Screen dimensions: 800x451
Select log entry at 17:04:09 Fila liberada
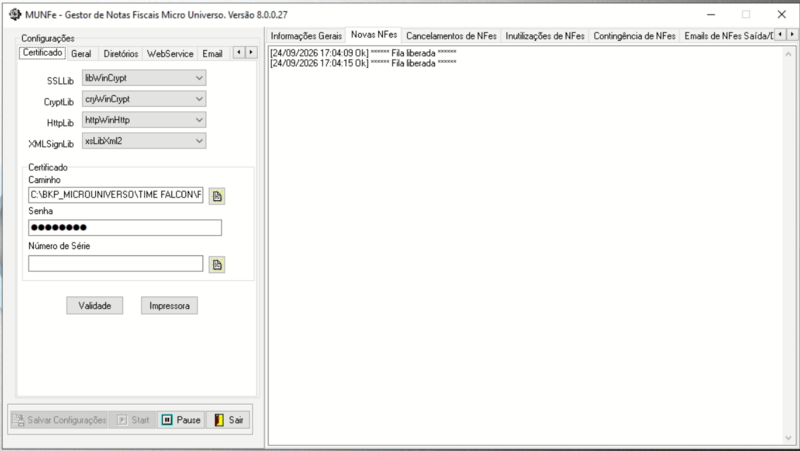coord(363,53)
